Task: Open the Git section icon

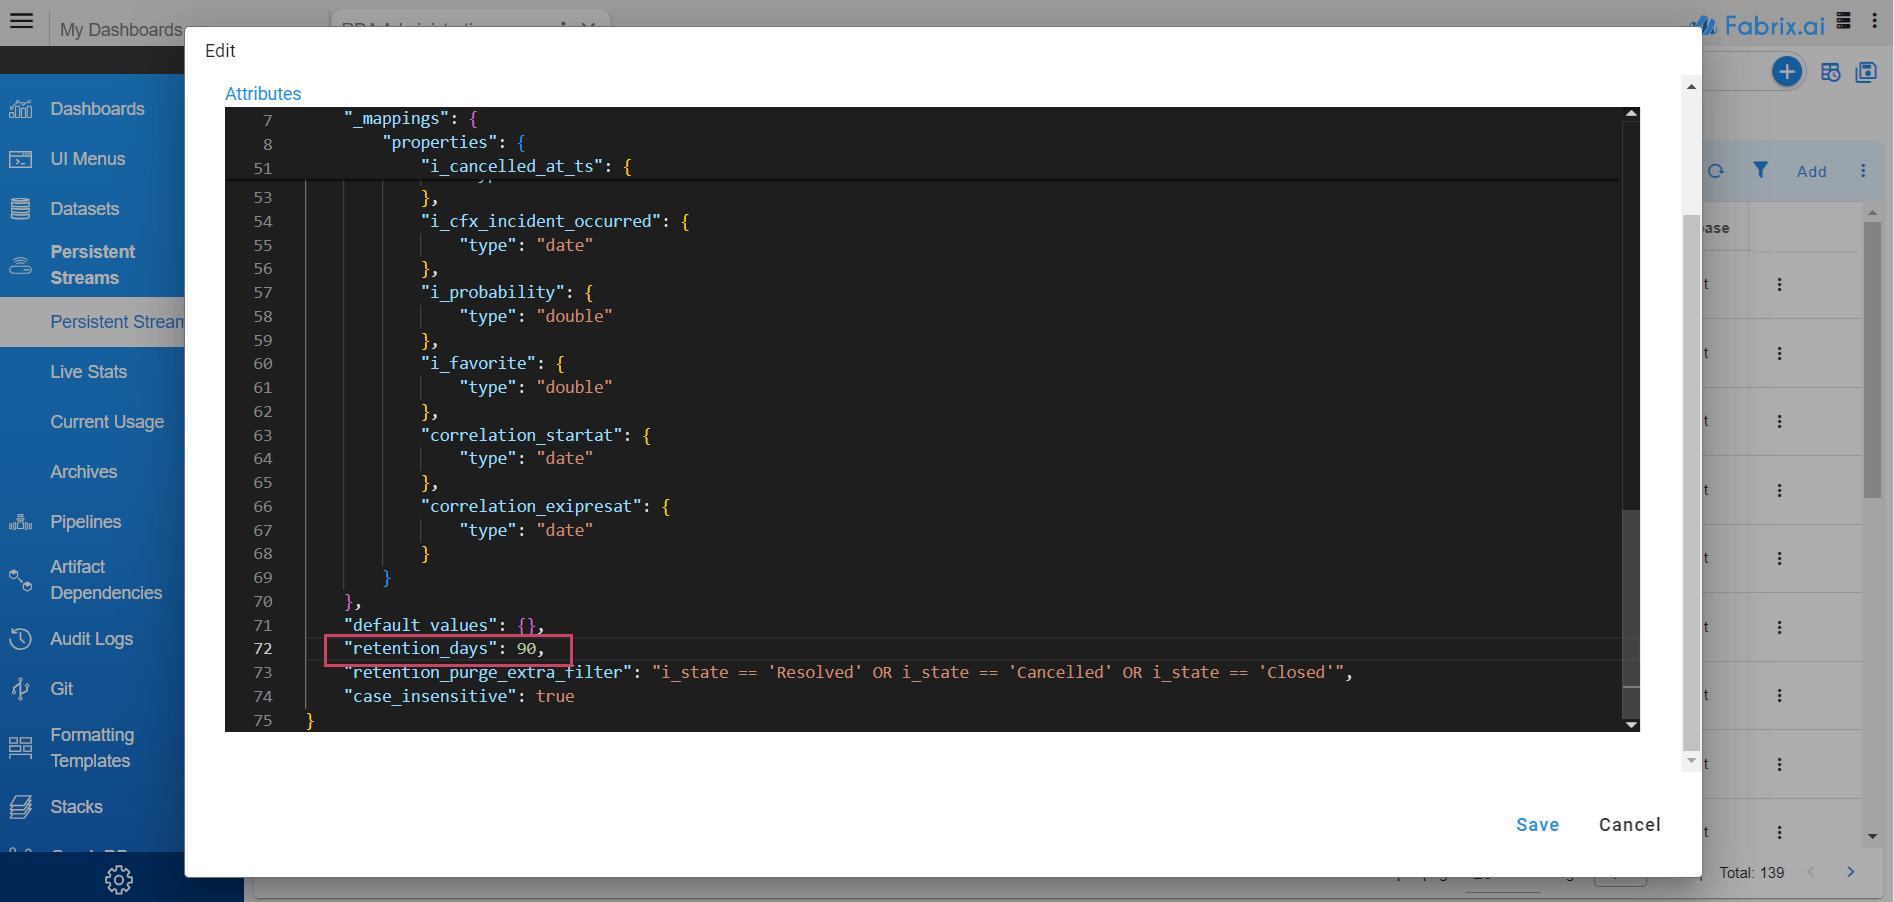Action: point(21,689)
